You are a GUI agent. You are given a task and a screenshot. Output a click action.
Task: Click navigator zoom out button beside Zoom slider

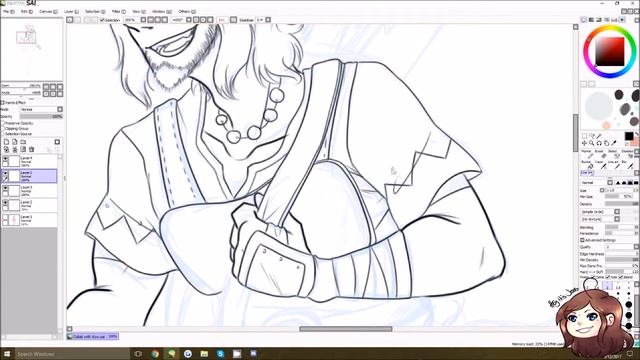(x=46, y=87)
